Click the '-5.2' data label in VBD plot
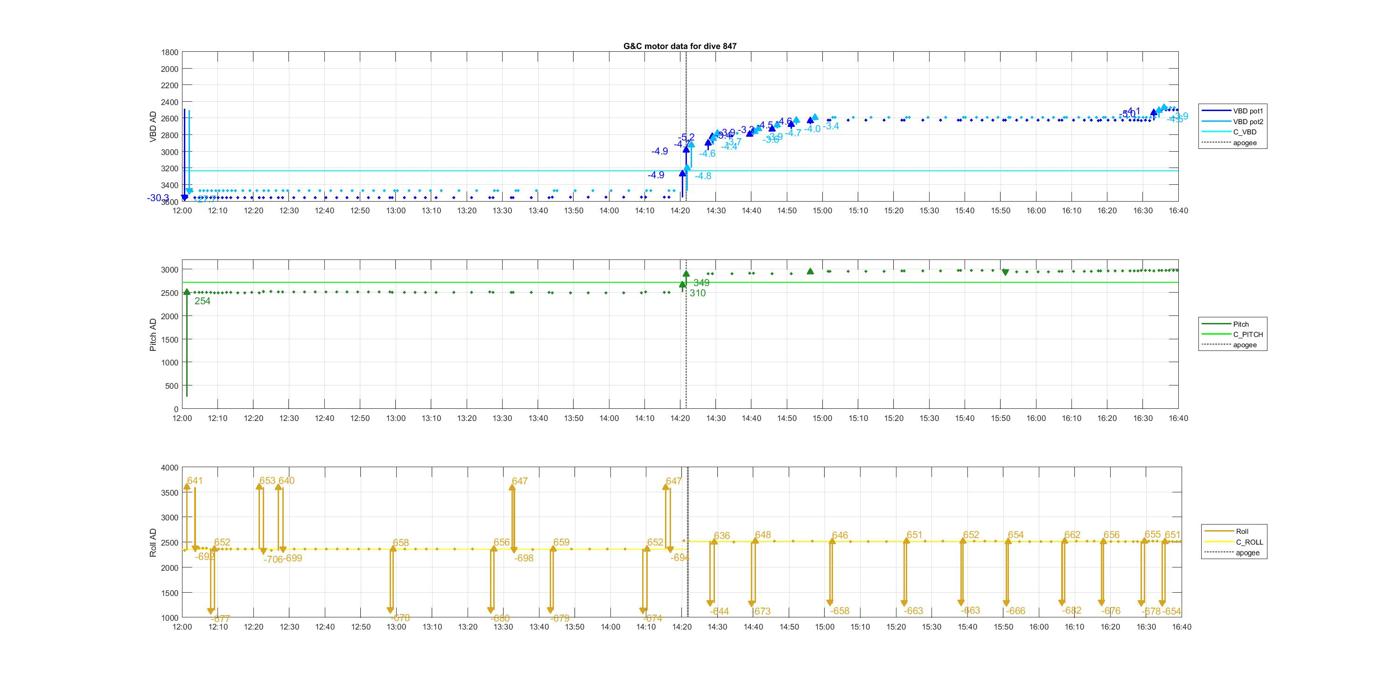This screenshot has height=693, width=1400. (686, 137)
